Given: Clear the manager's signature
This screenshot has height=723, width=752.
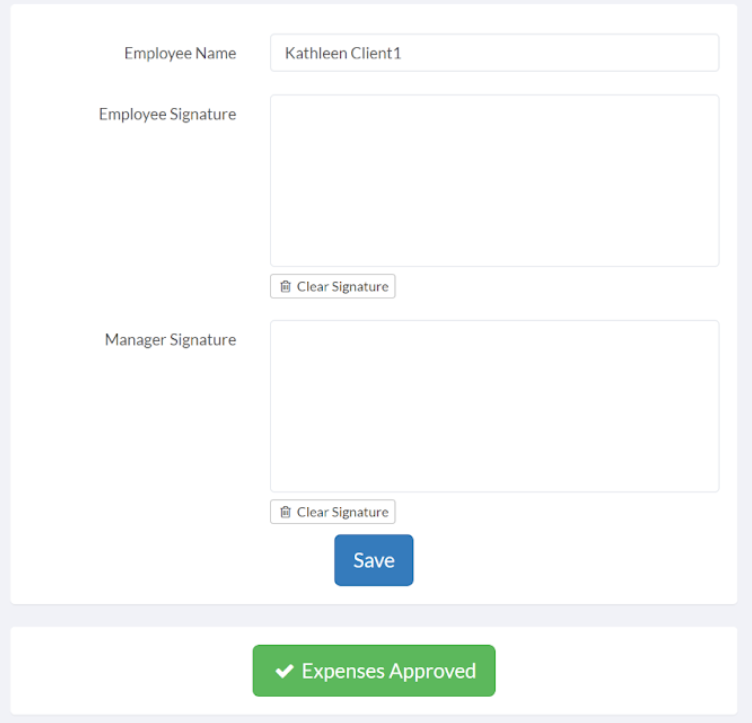Looking at the screenshot, I should [x=332, y=512].
